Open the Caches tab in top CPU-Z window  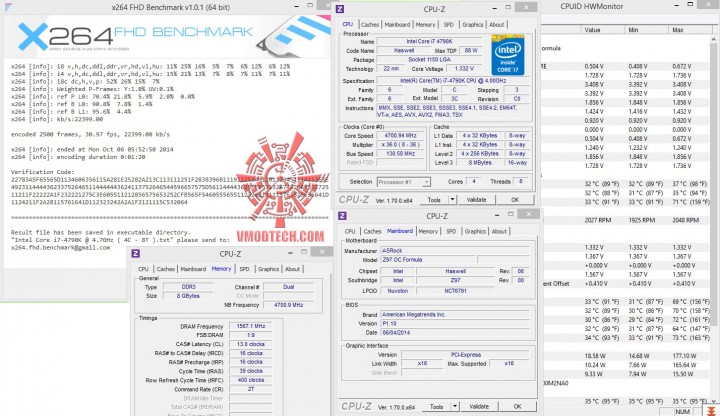pos(370,25)
